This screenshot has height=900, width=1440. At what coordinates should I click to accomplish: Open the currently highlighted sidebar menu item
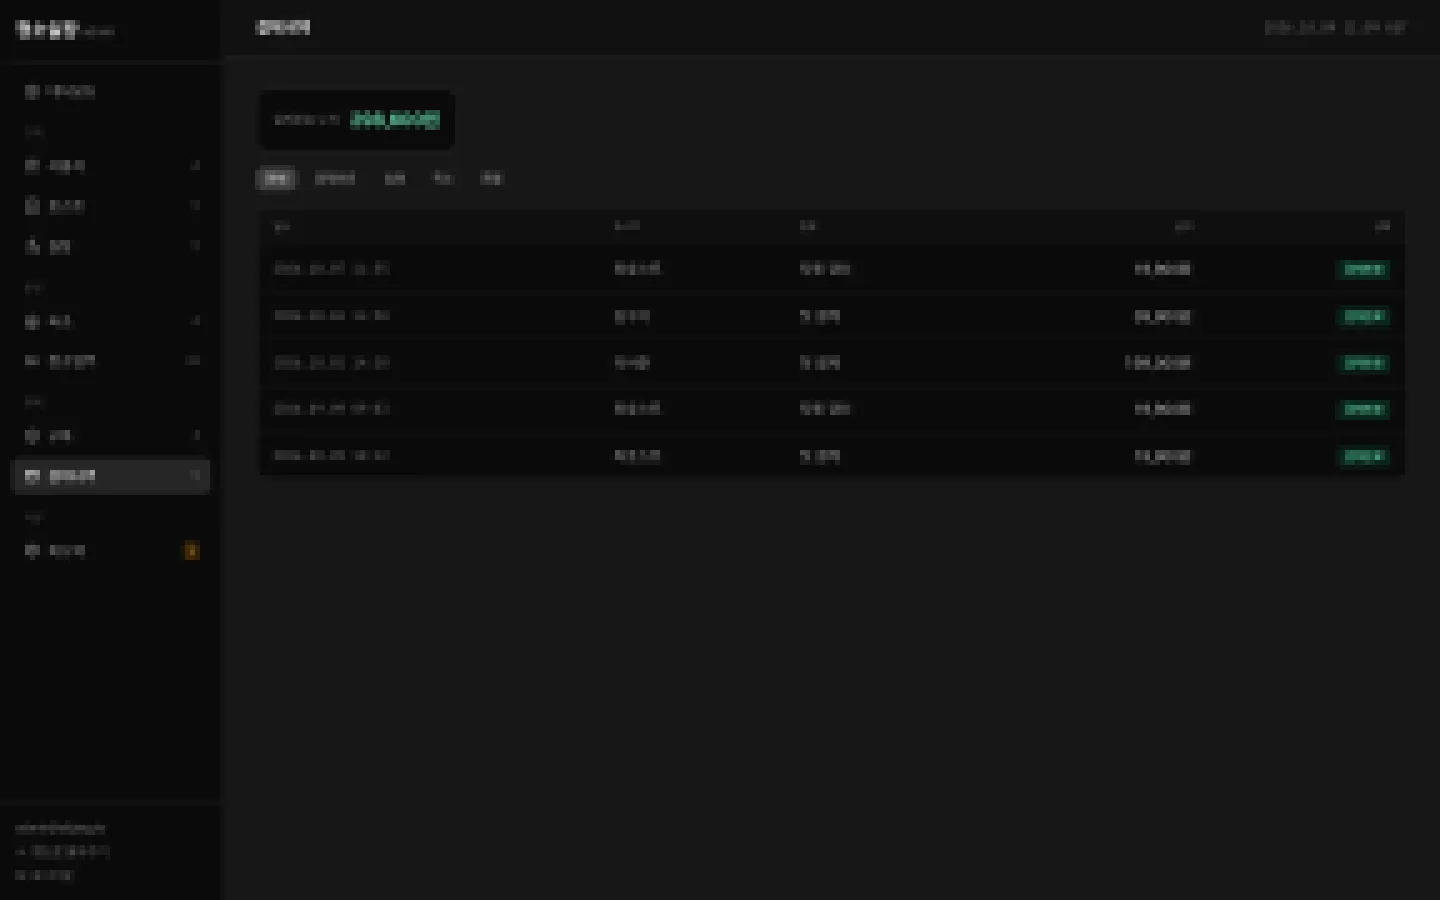(111, 476)
